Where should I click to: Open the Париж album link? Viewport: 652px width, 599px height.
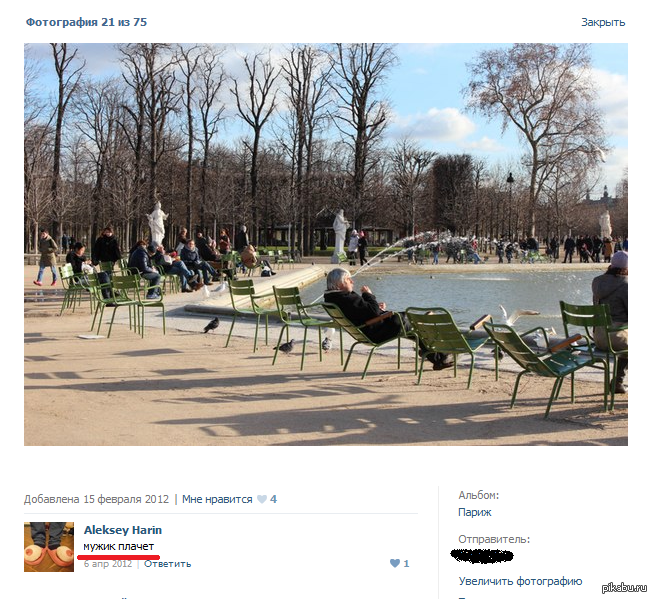474,512
